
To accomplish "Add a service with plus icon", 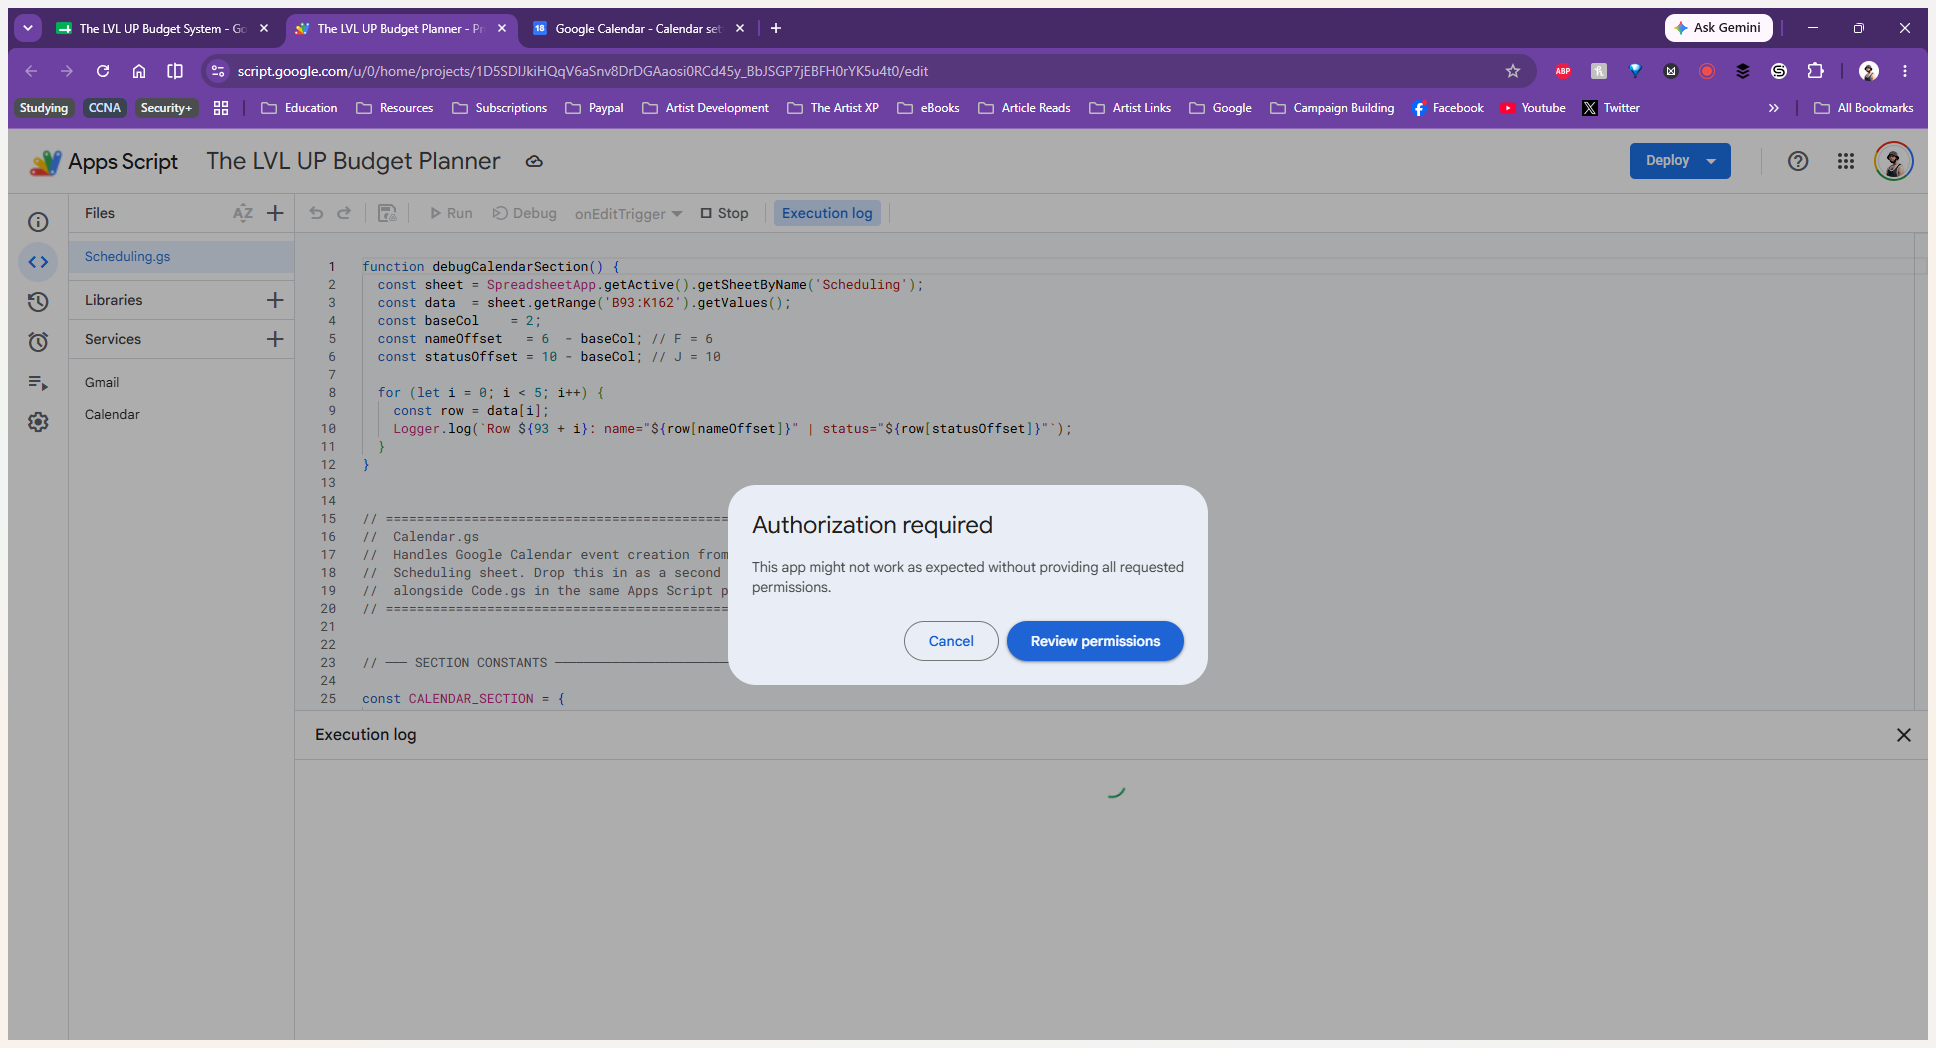I will (275, 339).
